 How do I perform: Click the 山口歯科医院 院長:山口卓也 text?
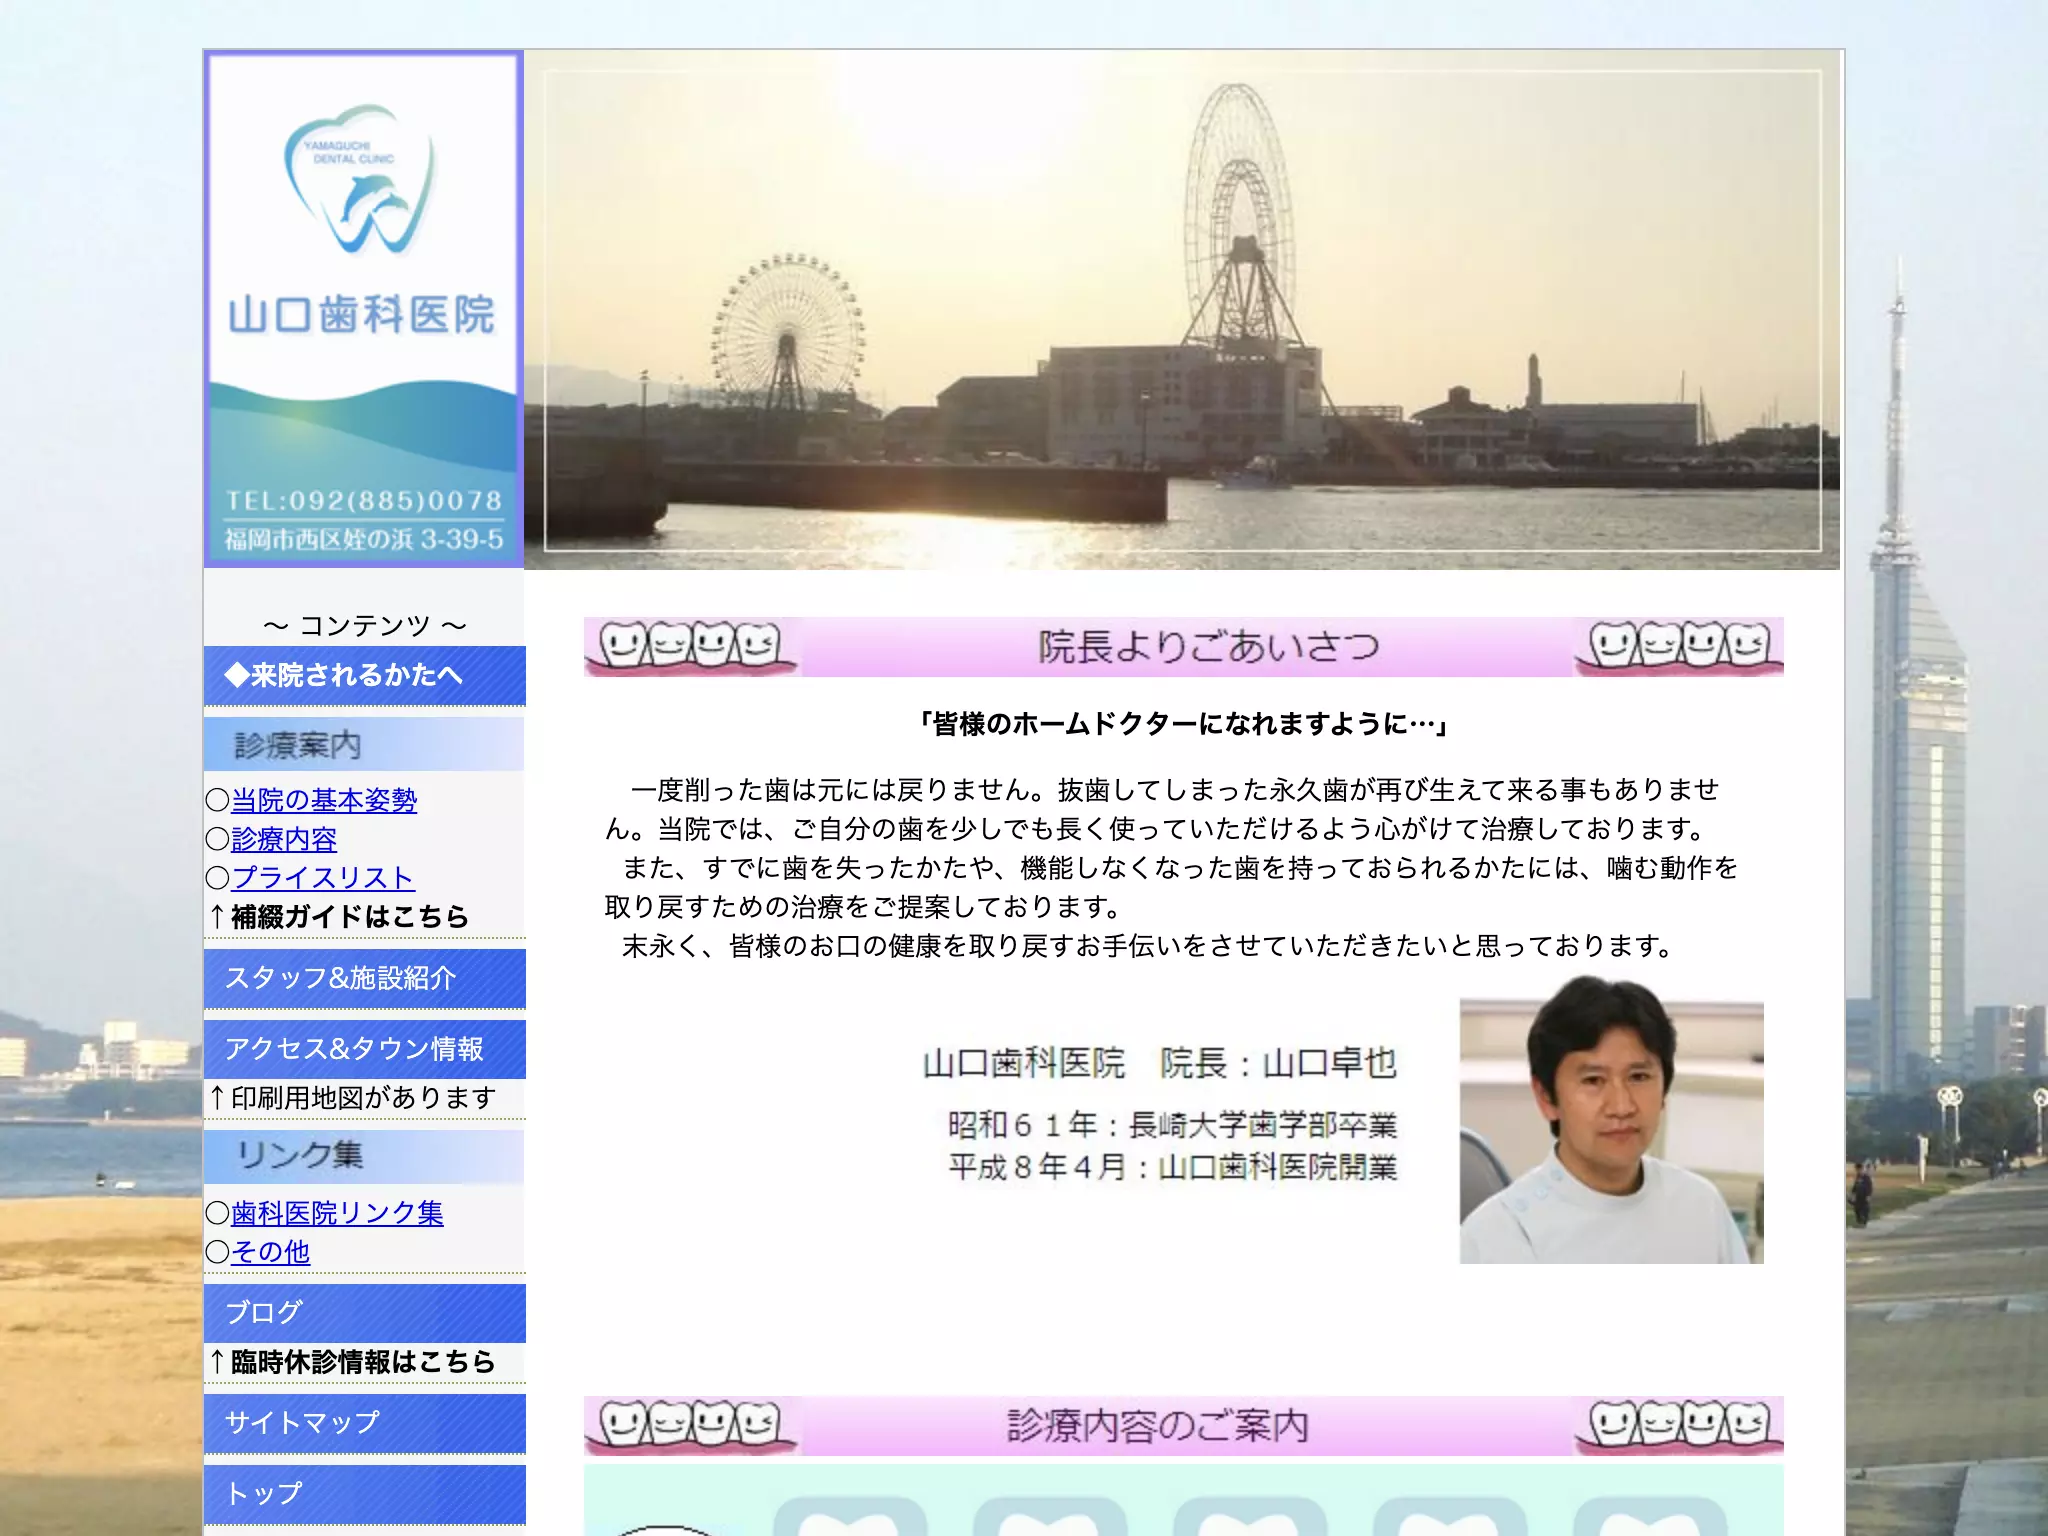point(1159,1063)
